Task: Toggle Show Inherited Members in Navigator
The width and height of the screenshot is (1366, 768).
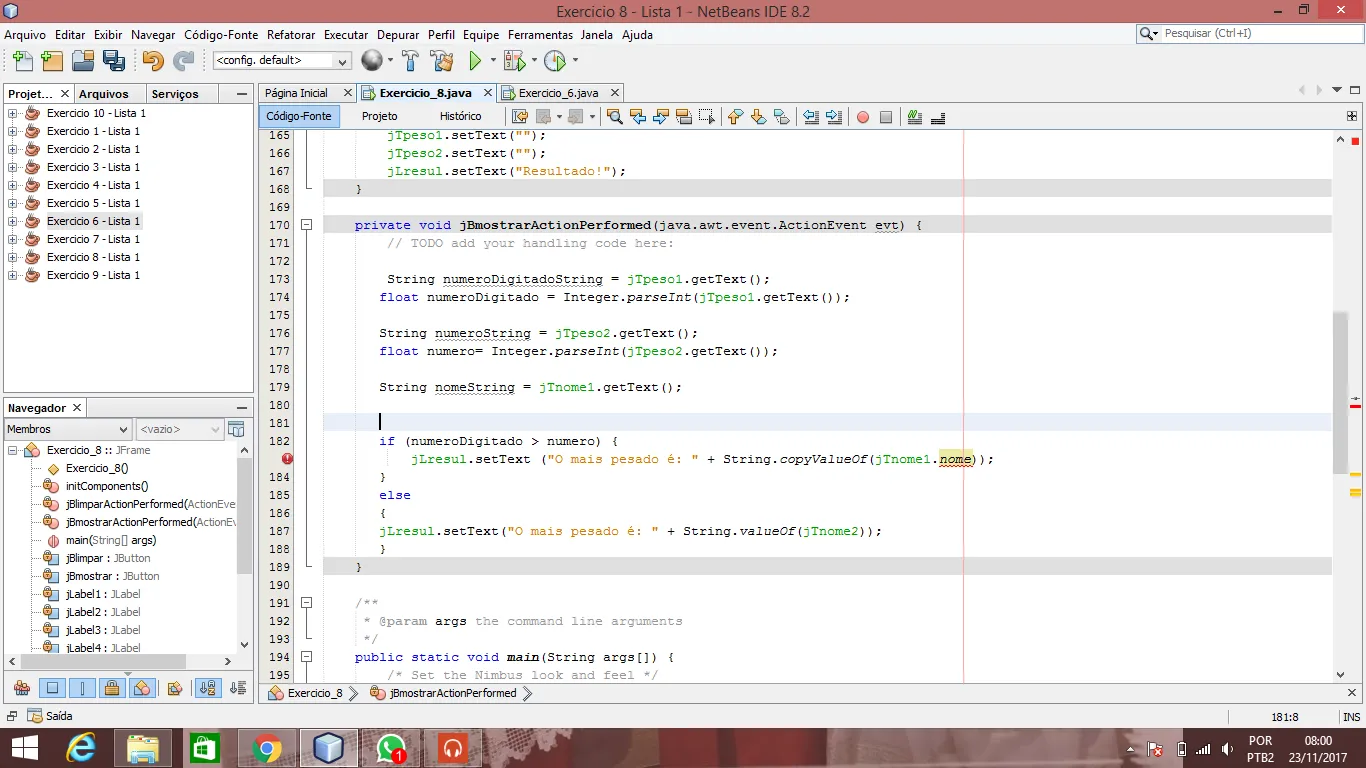Action: tap(22, 688)
